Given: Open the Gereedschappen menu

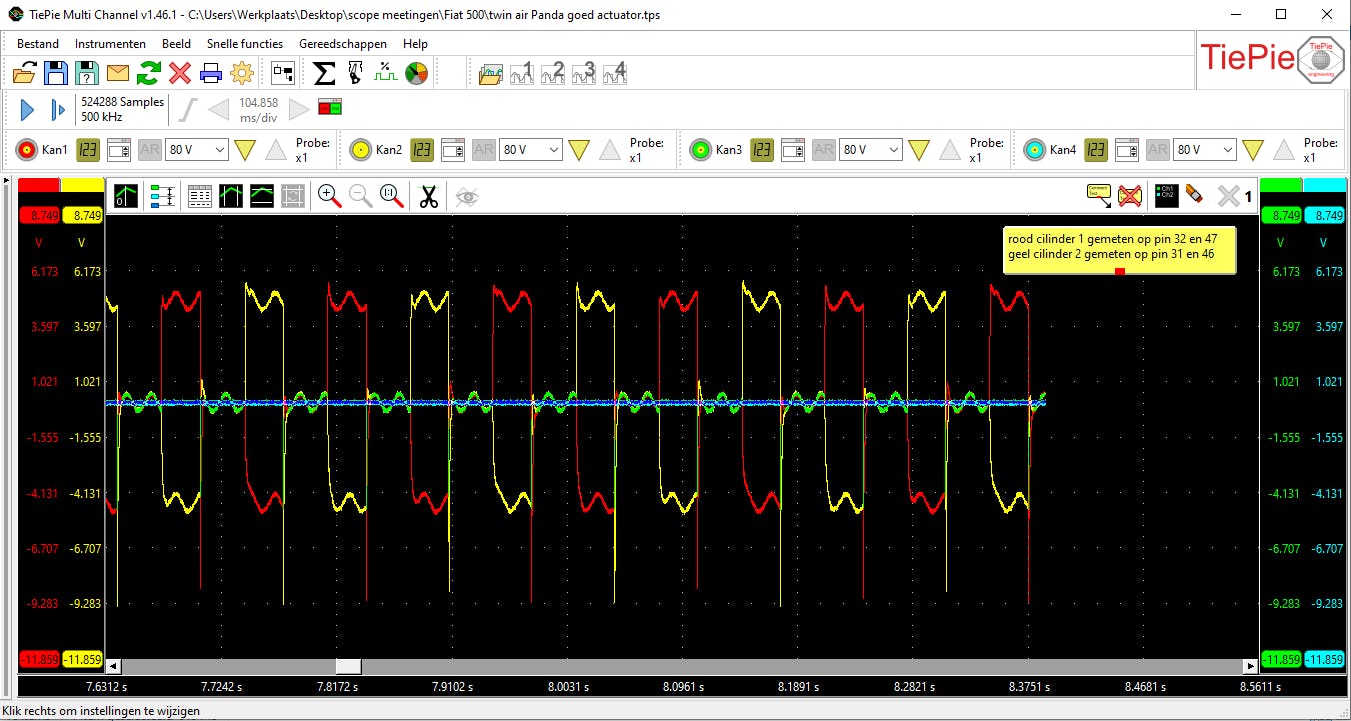Looking at the screenshot, I should 341,44.
